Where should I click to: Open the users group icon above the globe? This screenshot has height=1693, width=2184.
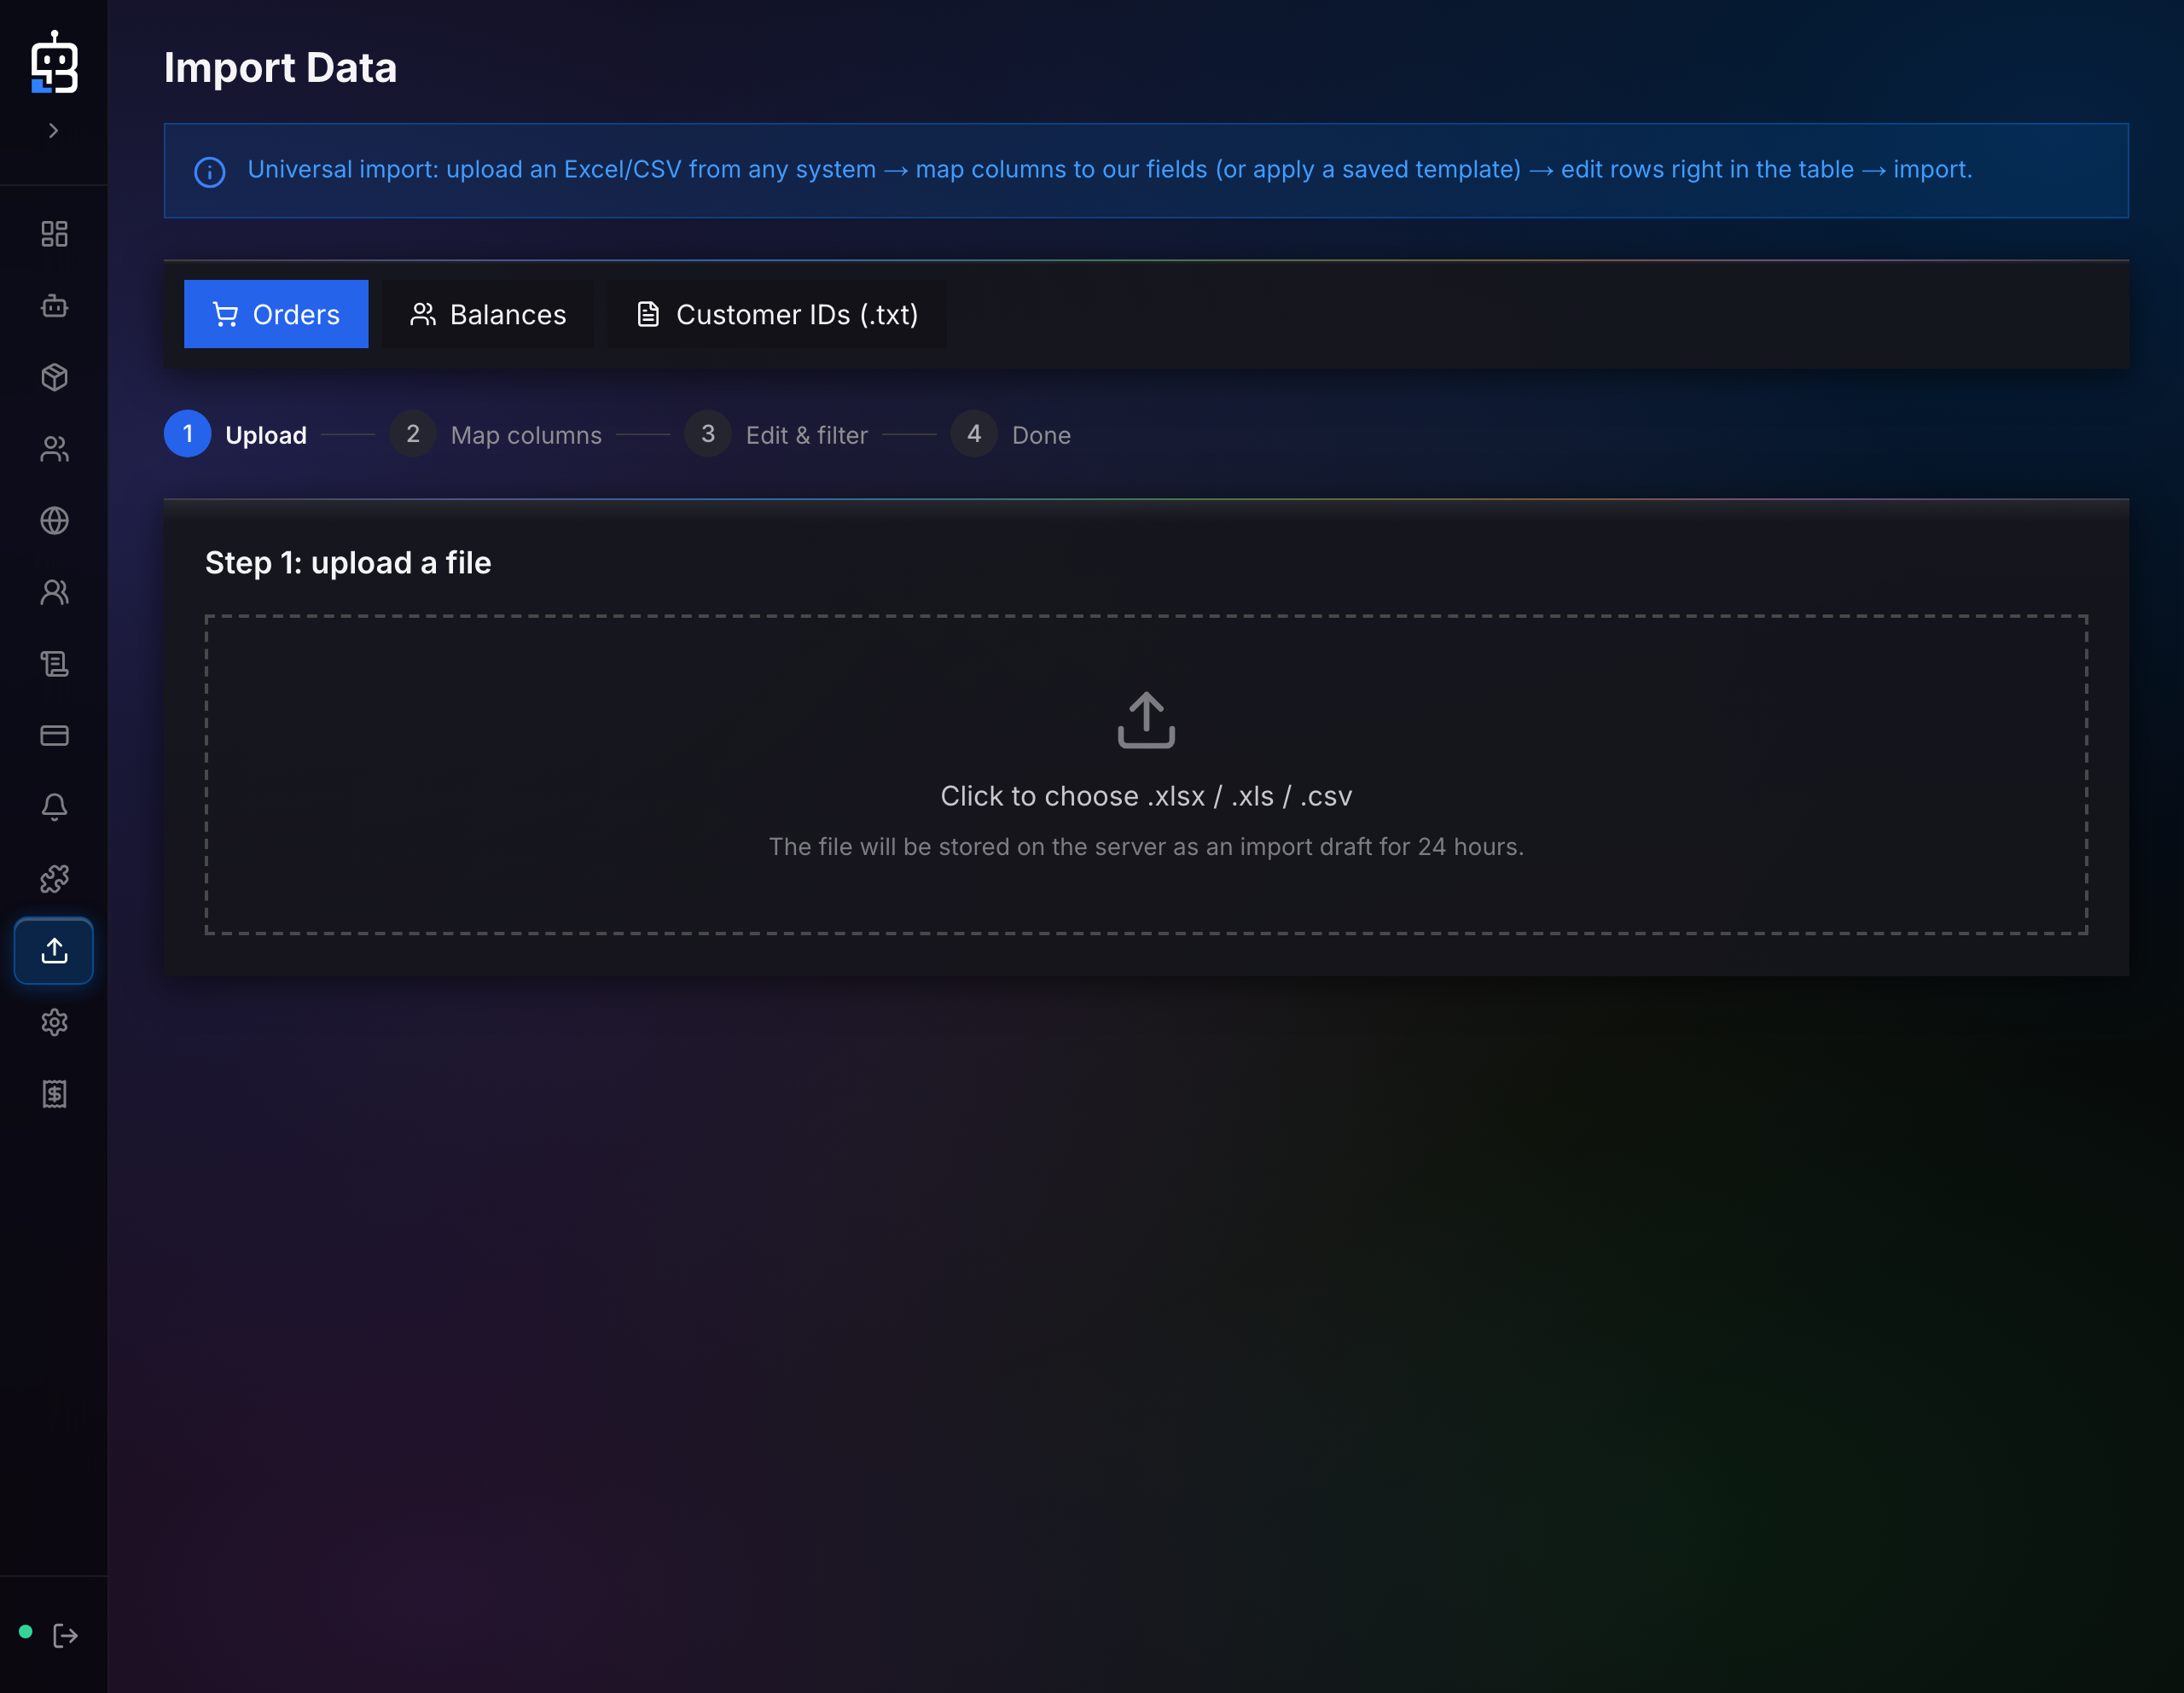coord(54,449)
